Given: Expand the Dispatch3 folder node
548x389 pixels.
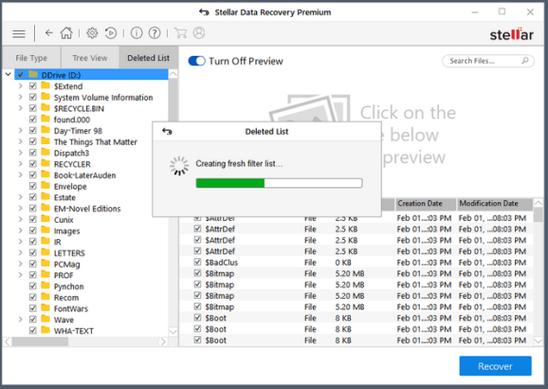Looking at the screenshot, I should pyautogui.click(x=20, y=153).
